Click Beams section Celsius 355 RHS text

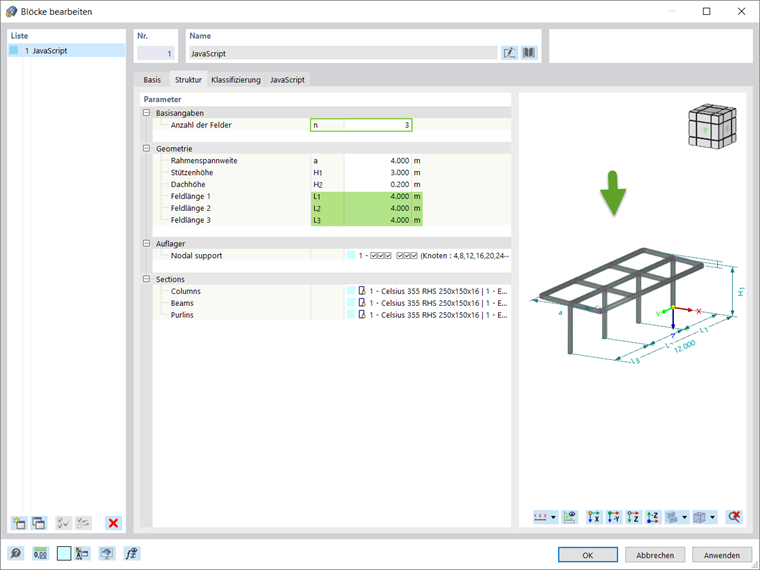(x=438, y=303)
